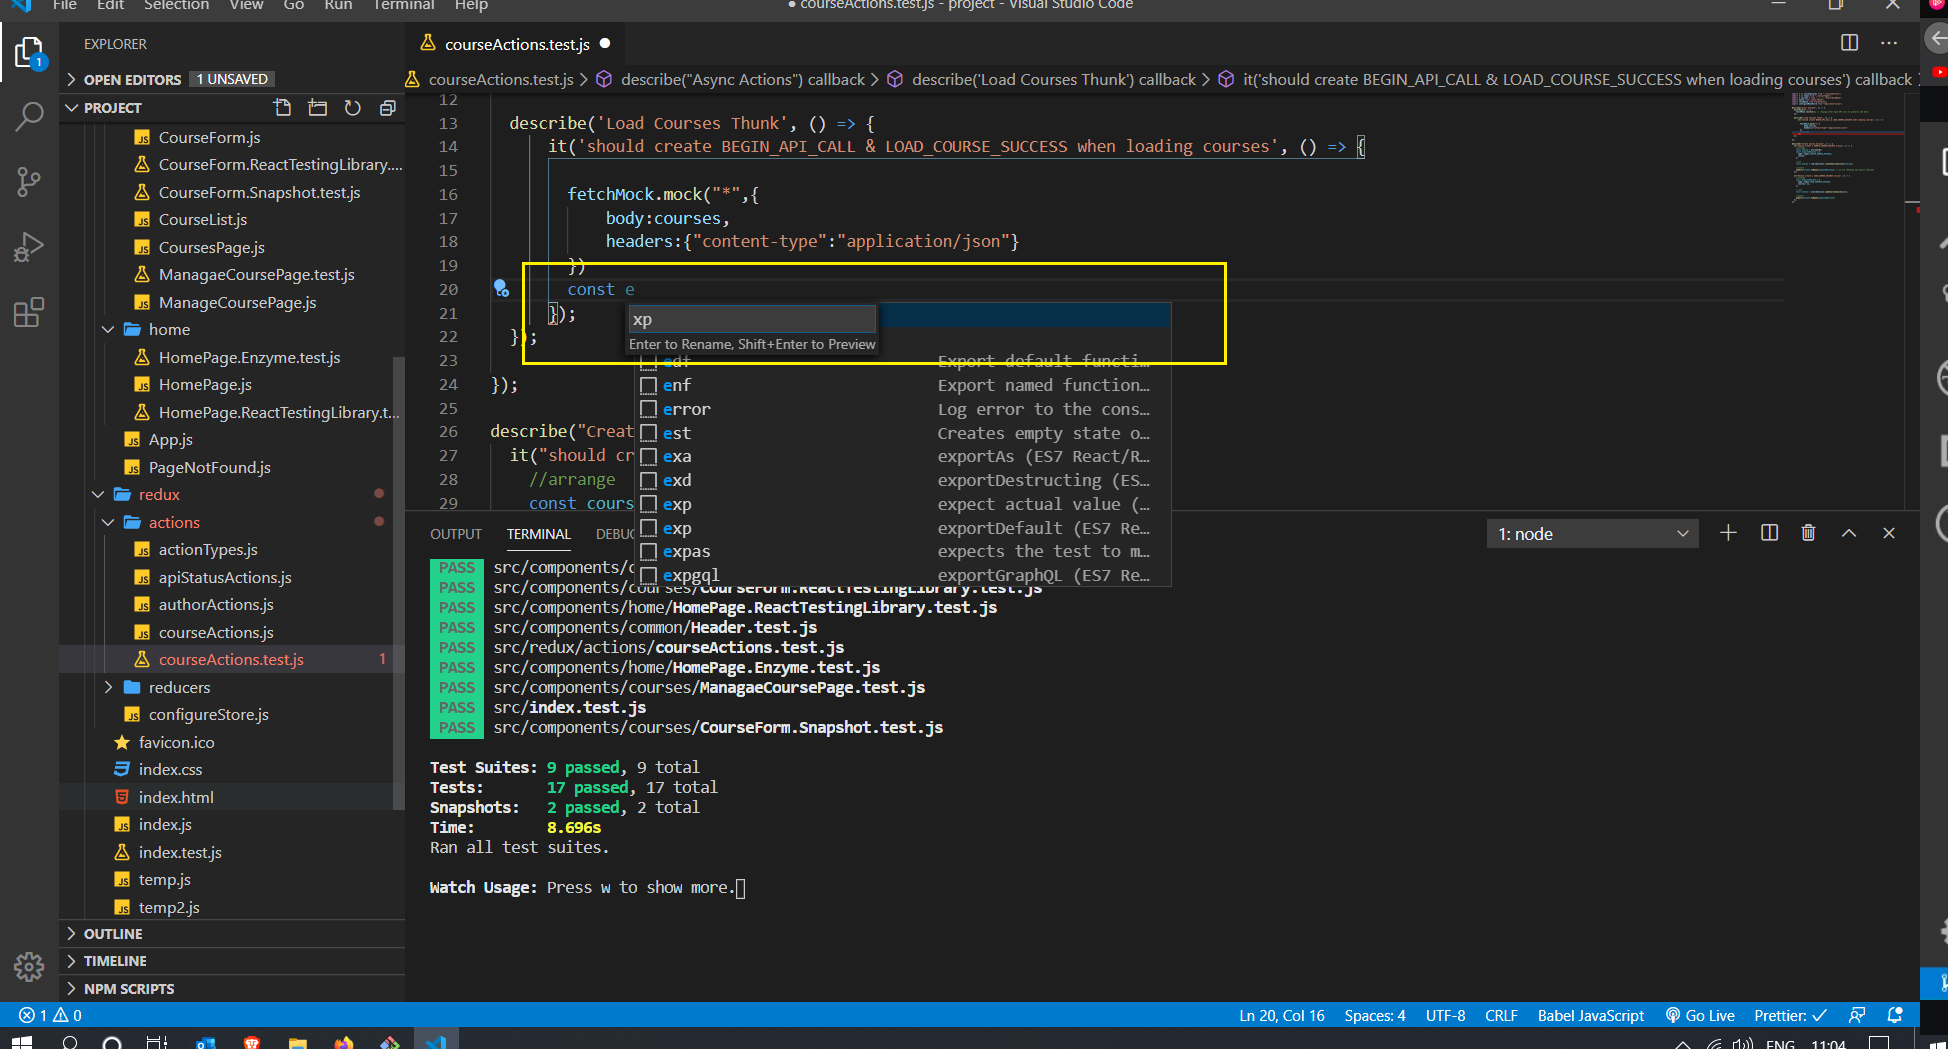Click Babel JavaScript language mode

(1590, 1015)
